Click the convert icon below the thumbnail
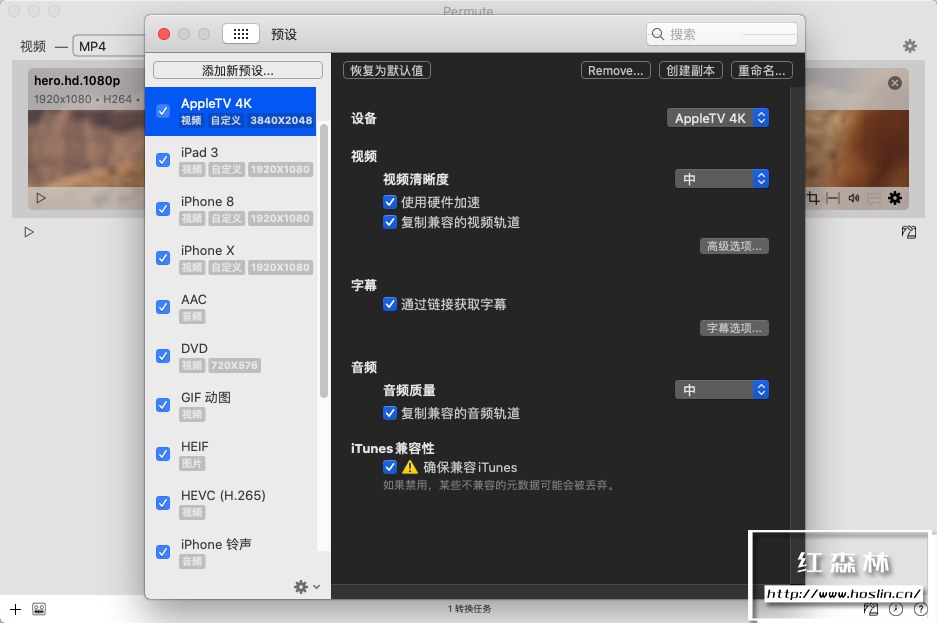 point(908,232)
